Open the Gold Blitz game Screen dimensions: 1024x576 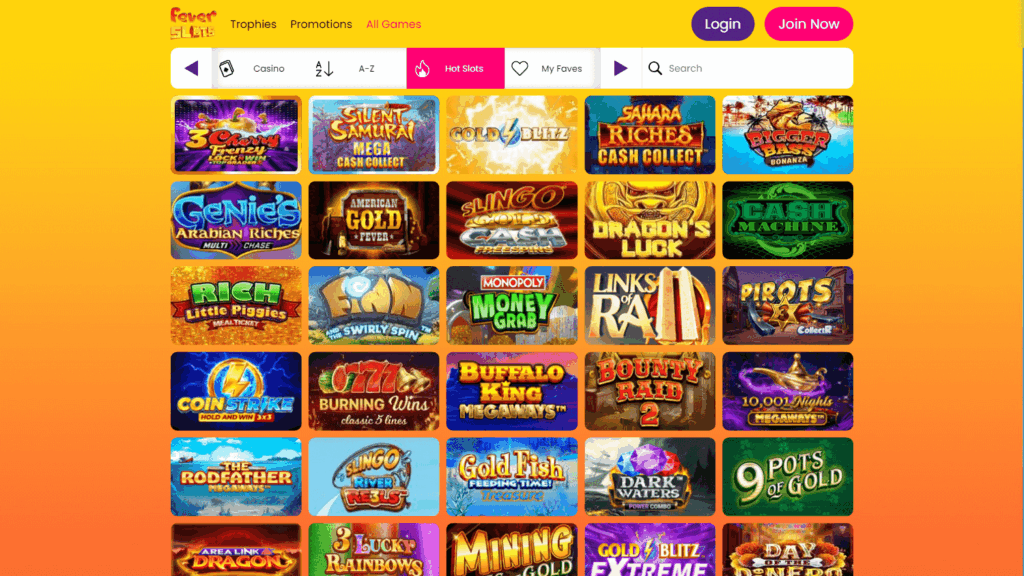coord(512,135)
